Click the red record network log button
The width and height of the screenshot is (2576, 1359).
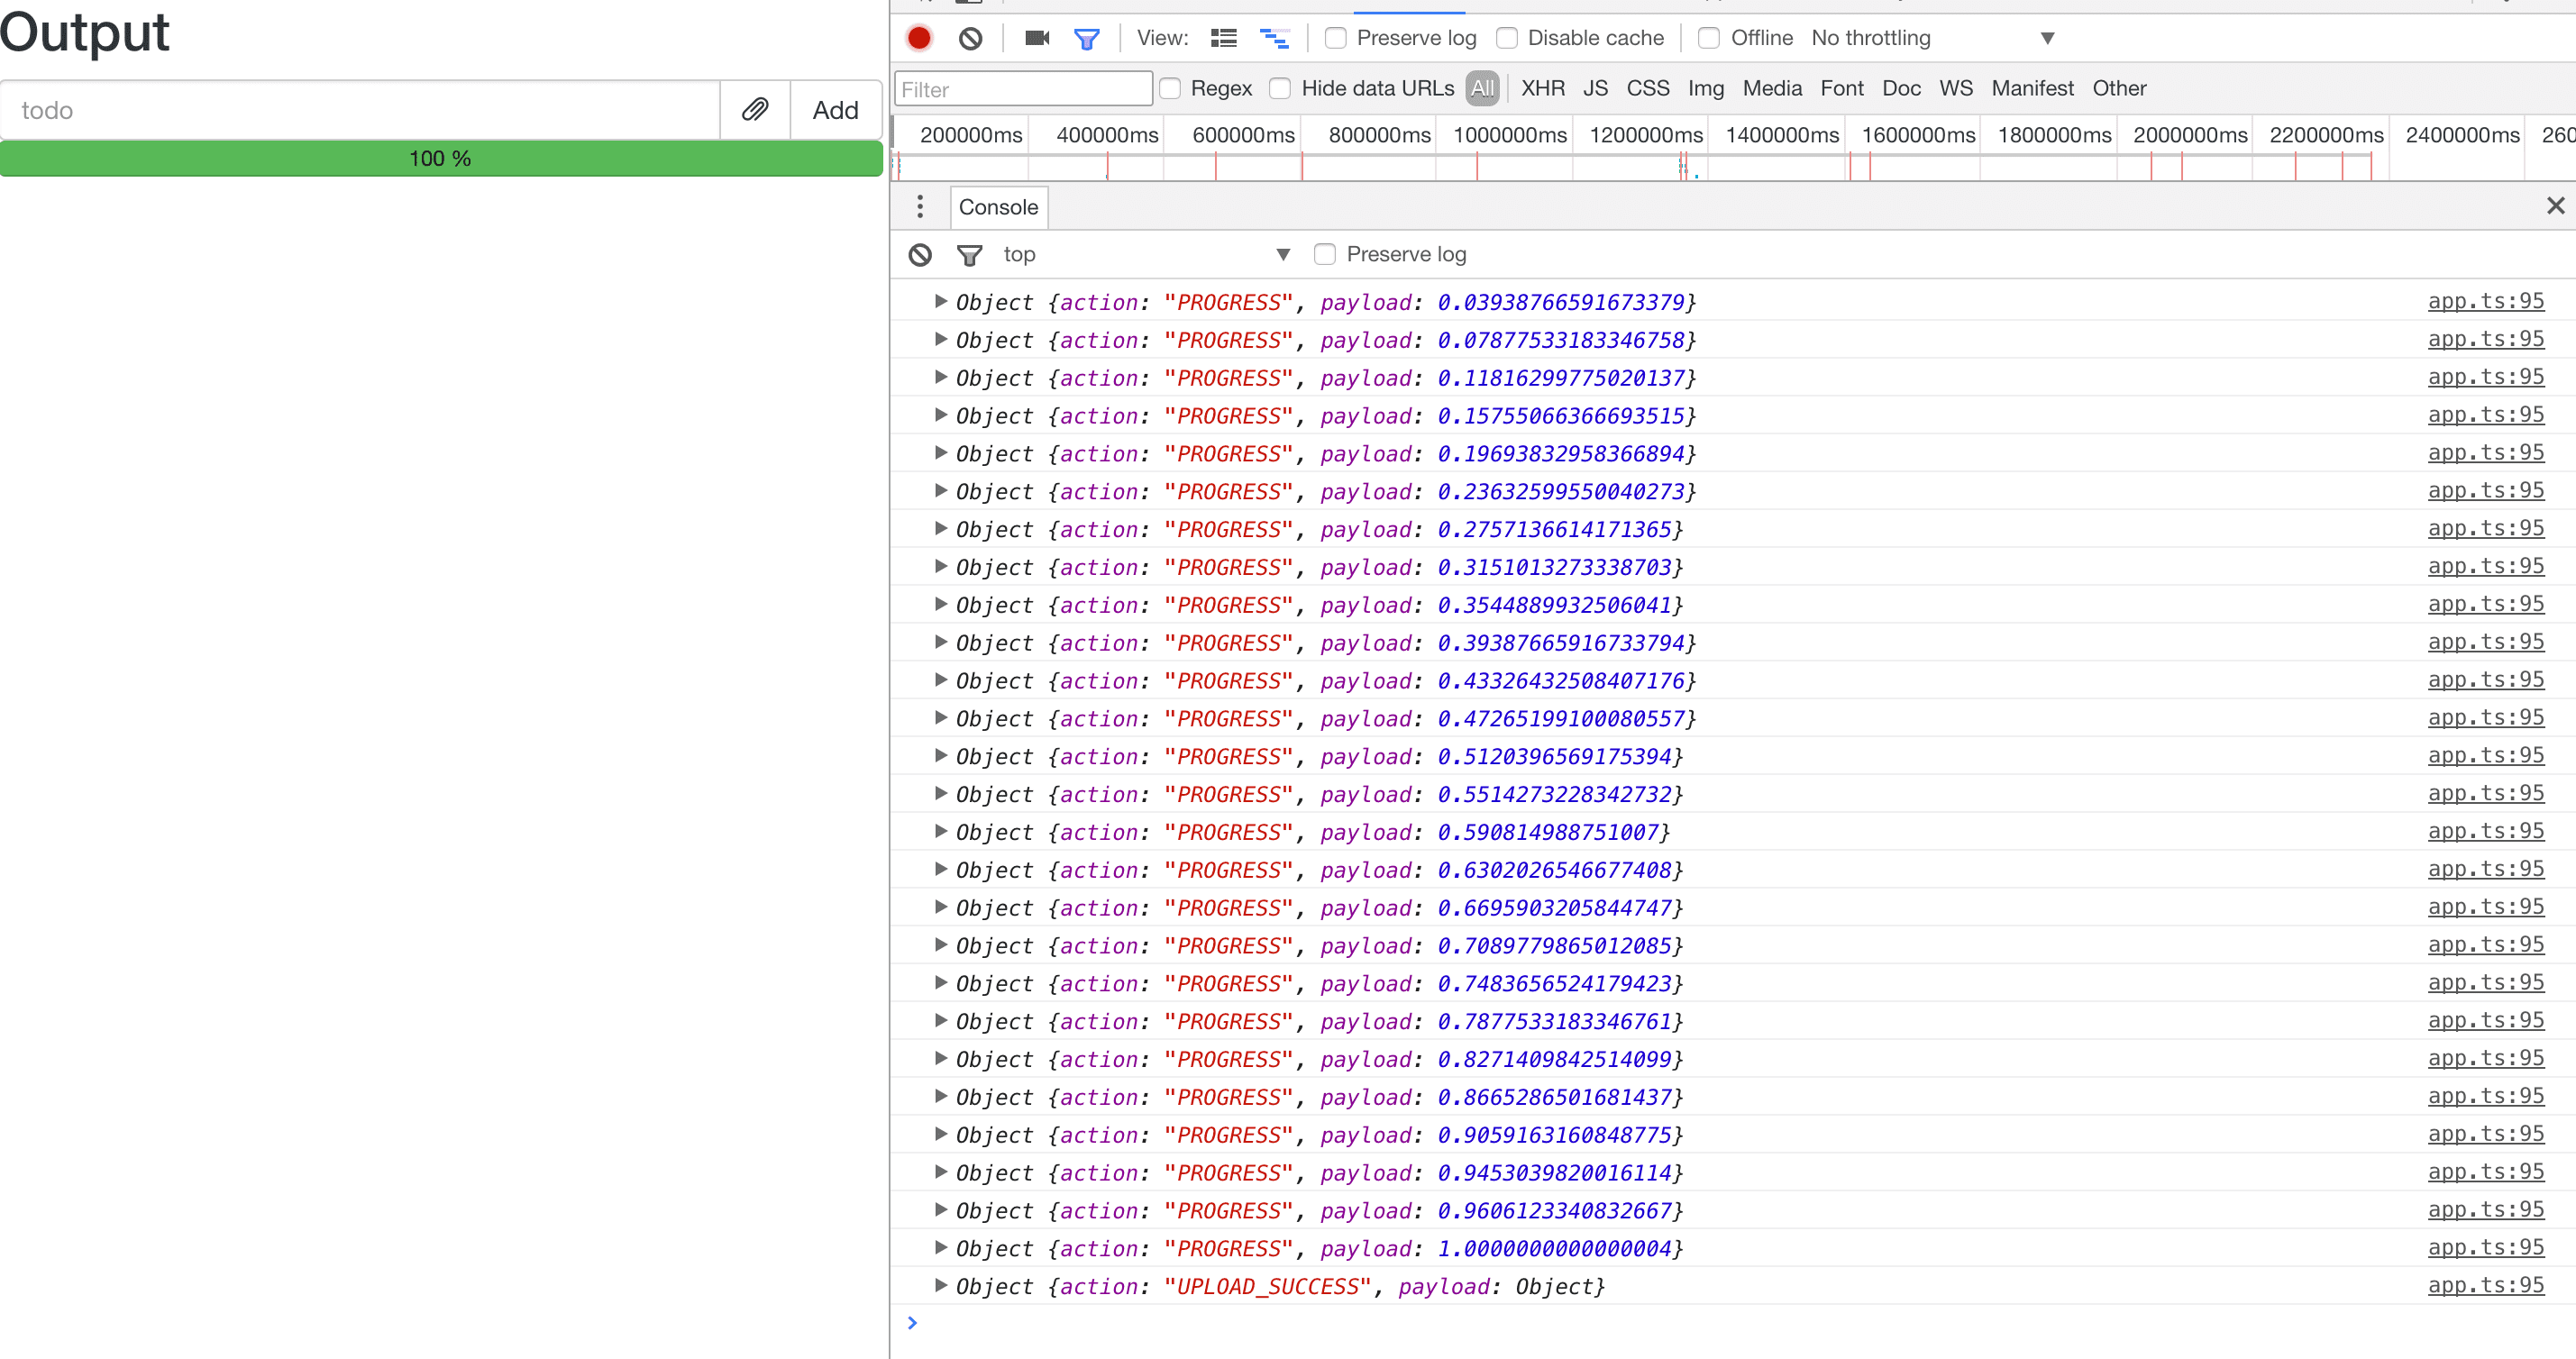click(x=918, y=38)
